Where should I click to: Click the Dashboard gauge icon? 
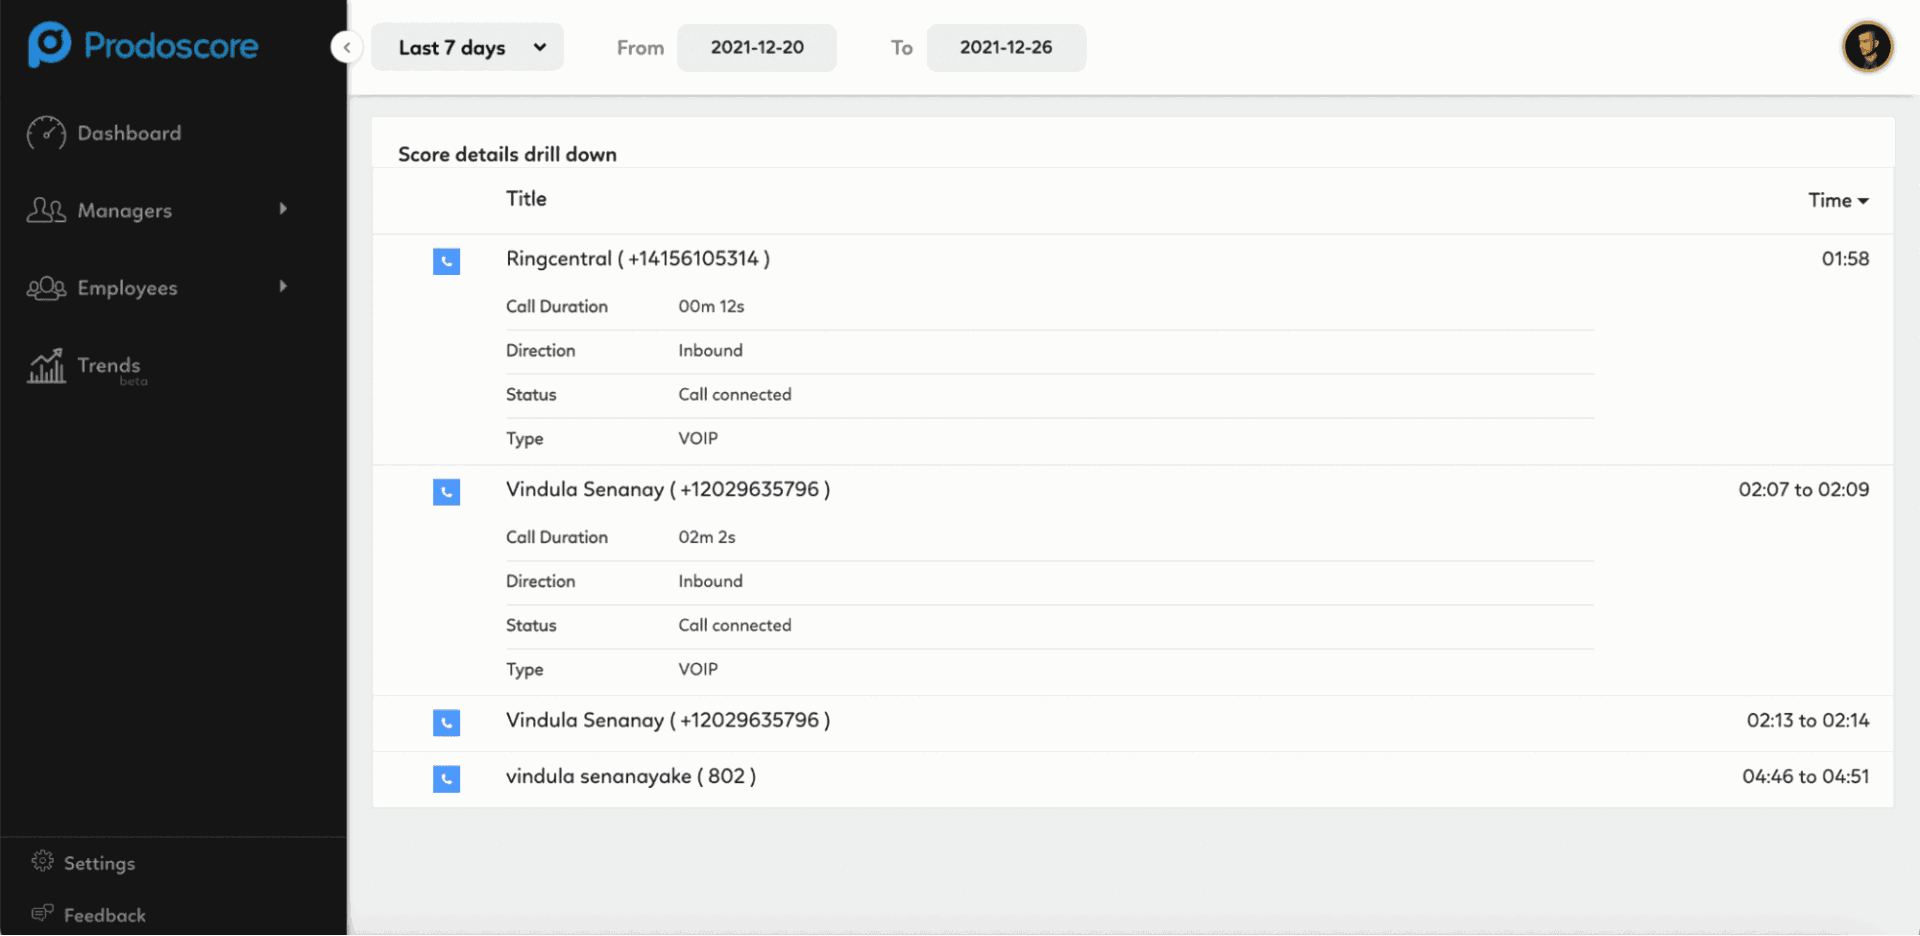click(46, 133)
